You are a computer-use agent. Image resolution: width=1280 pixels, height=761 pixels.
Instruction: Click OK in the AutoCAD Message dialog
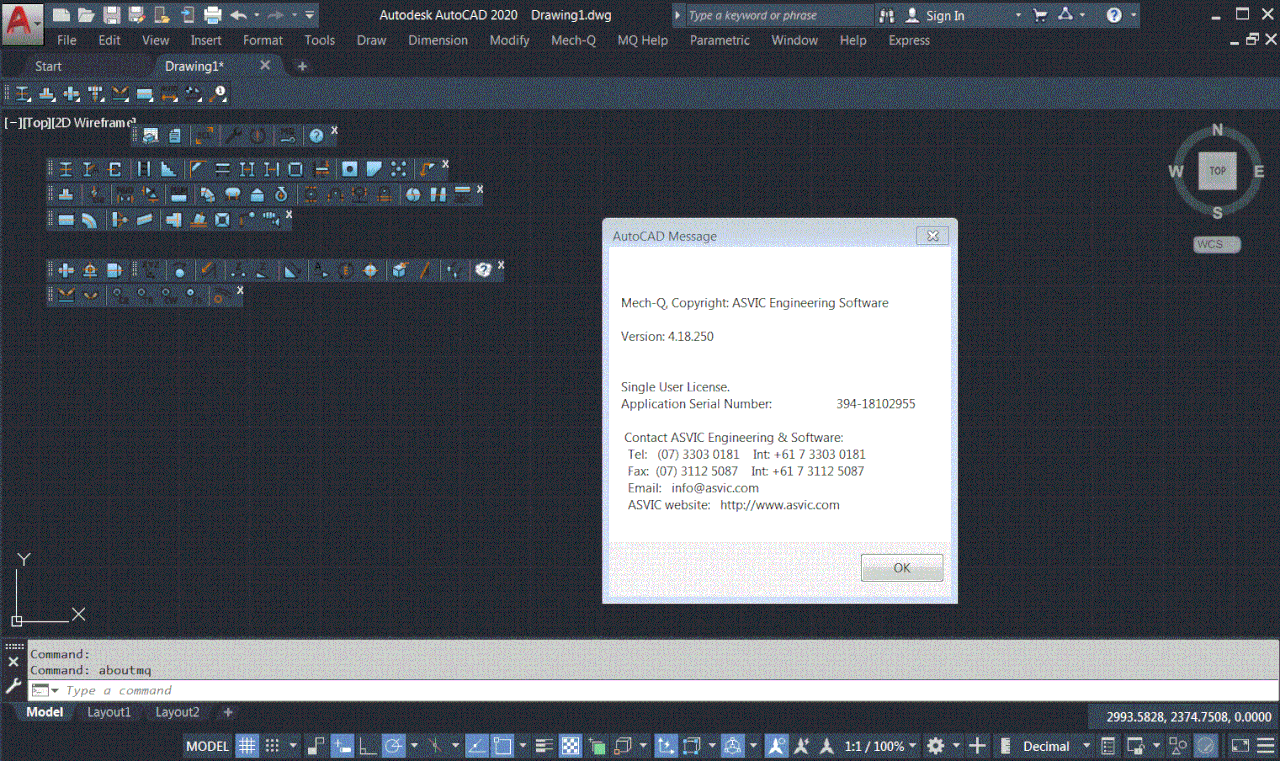point(901,567)
